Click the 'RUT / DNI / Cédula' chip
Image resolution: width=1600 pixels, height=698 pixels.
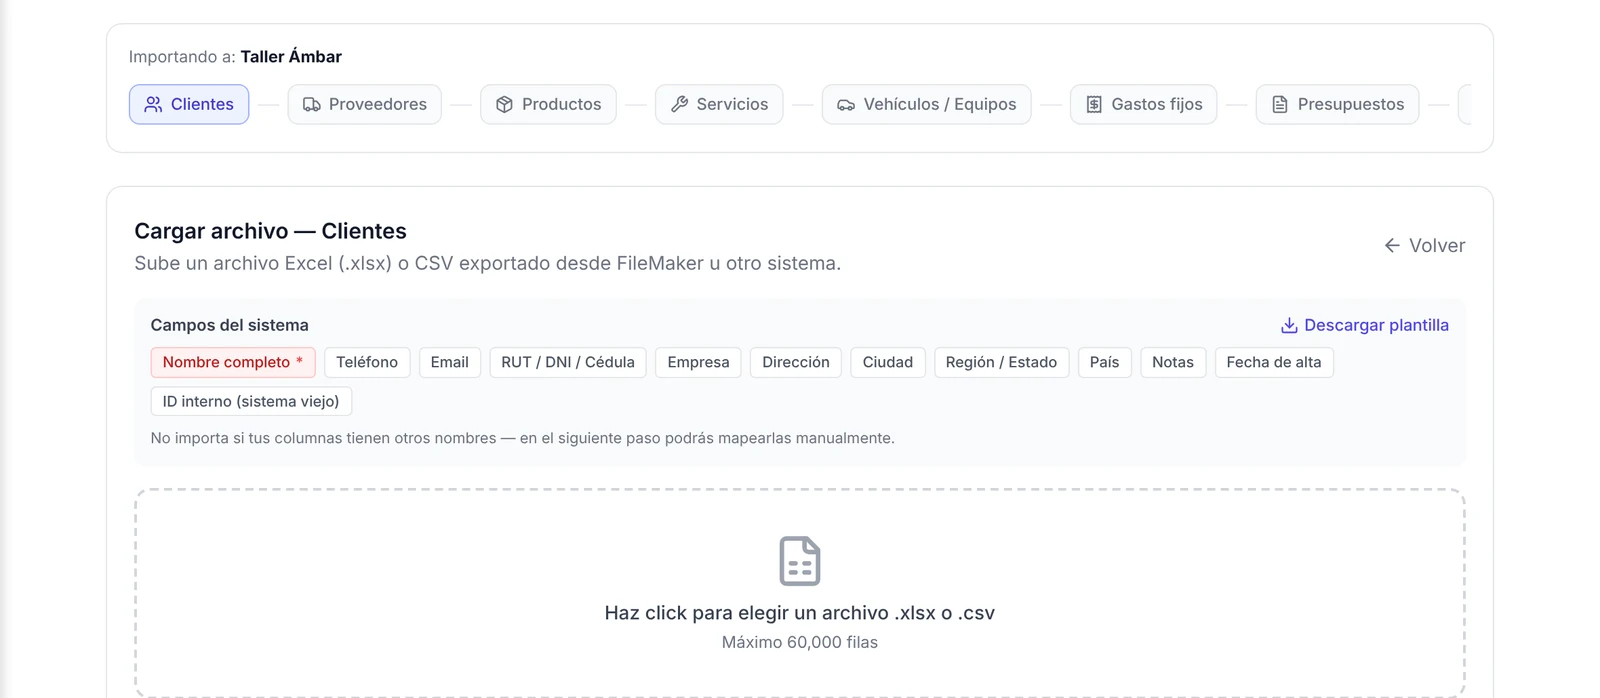pos(568,362)
